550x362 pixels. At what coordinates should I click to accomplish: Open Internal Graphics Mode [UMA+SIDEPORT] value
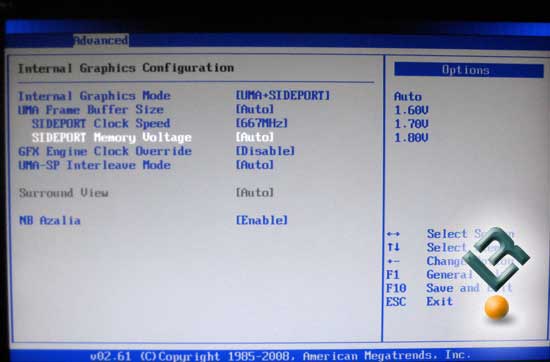point(282,95)
